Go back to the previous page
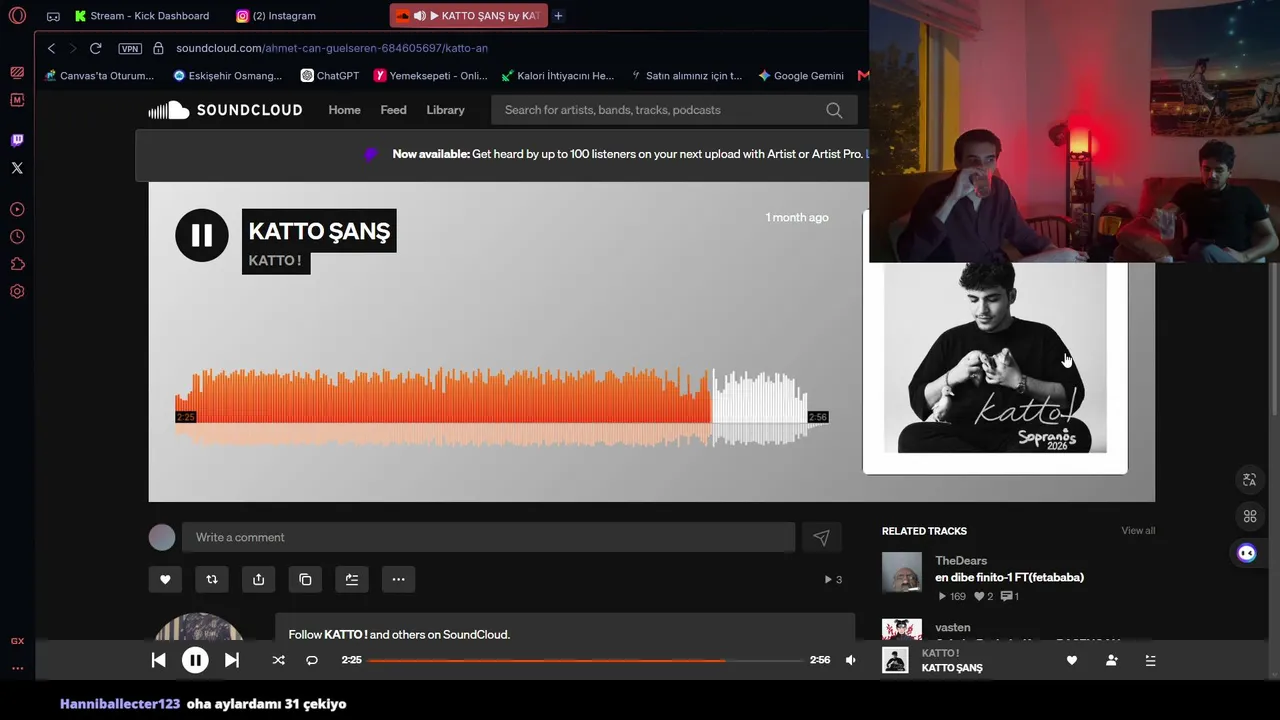The width and height of the screenshot is (1280, 720). pyautogui.click(x=51, y=48)
